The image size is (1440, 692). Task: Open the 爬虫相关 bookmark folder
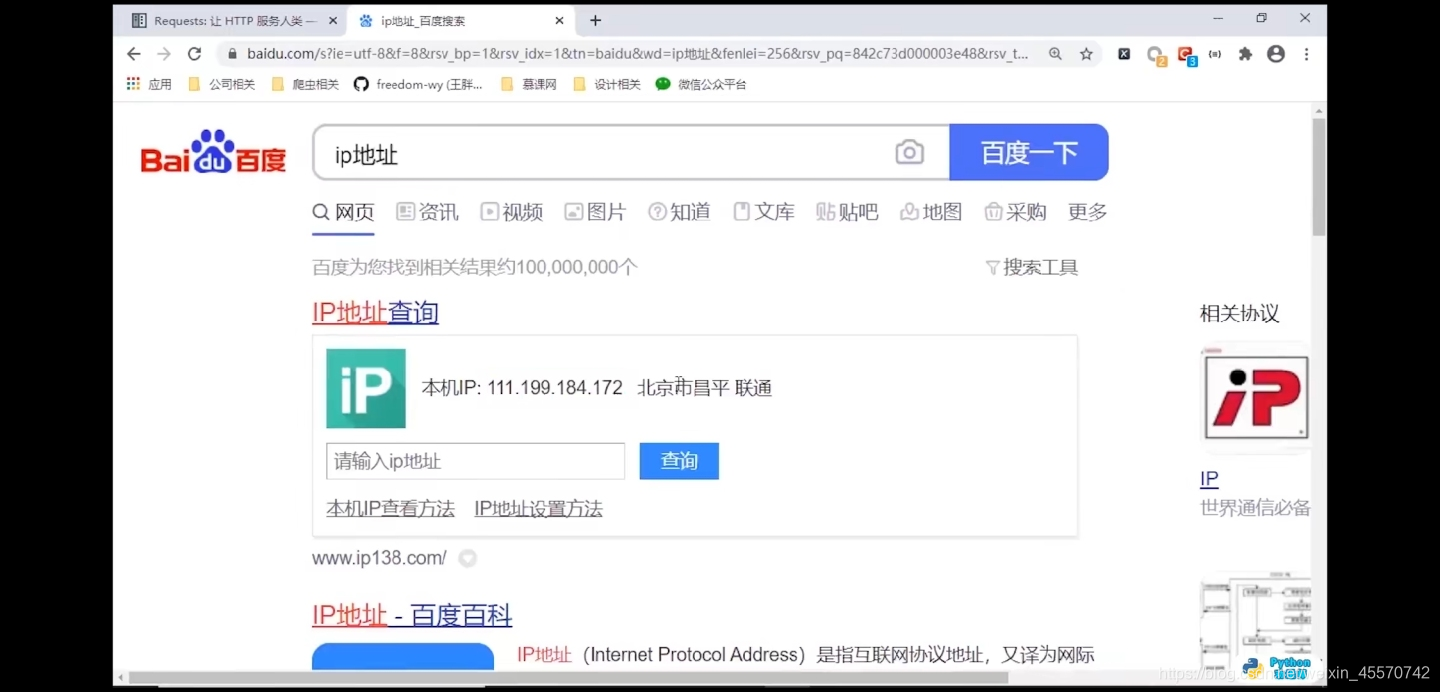click(306, 84)
